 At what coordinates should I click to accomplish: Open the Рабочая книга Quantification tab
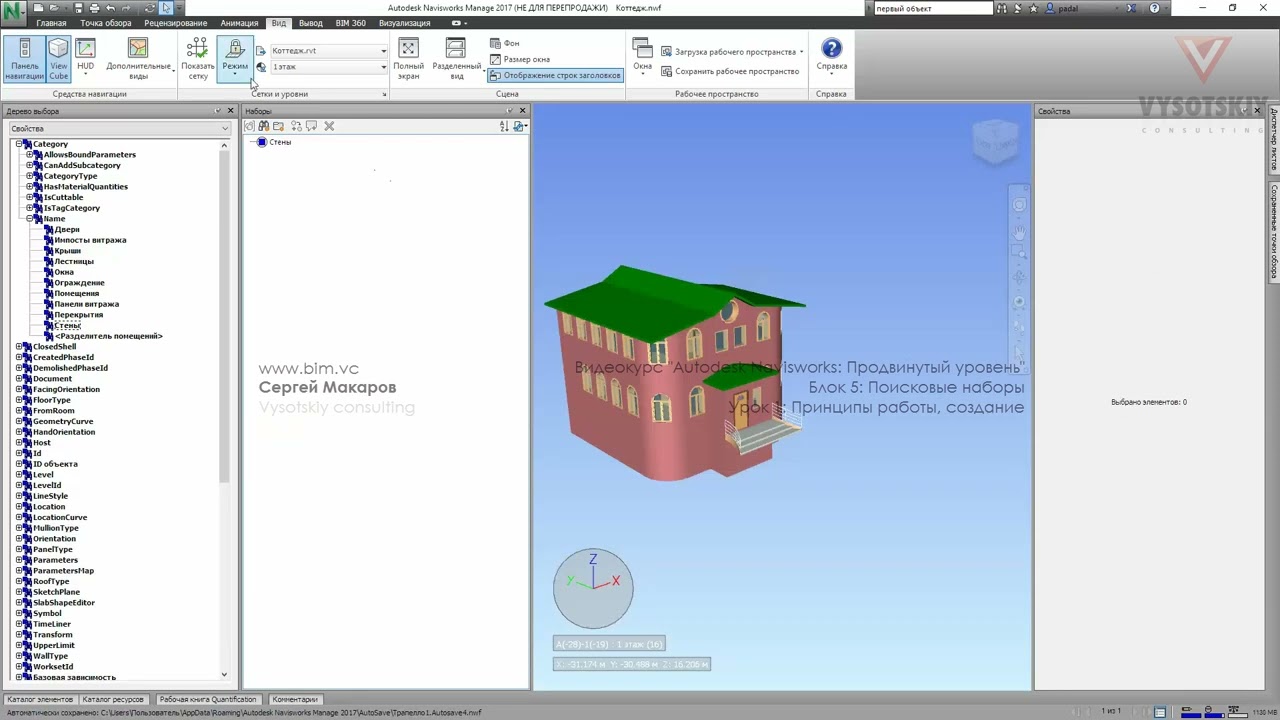click(208, 700)
